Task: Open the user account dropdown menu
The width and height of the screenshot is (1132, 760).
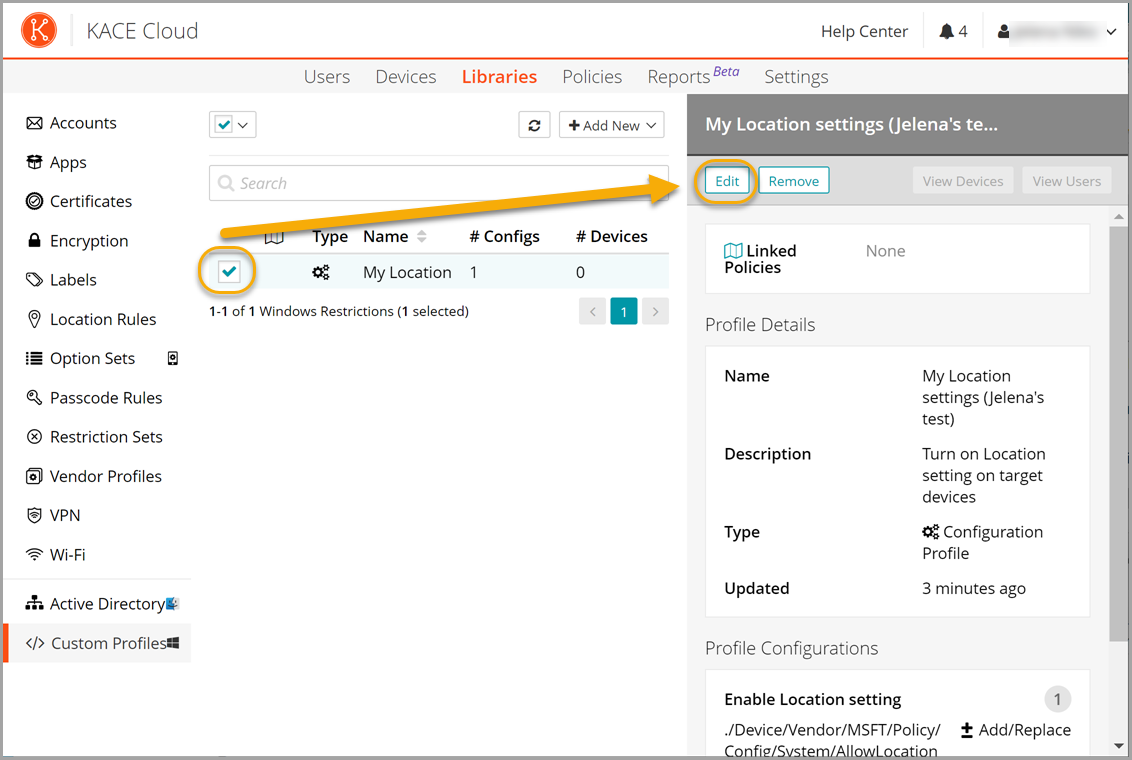Action: click(x=1057, y=32)
